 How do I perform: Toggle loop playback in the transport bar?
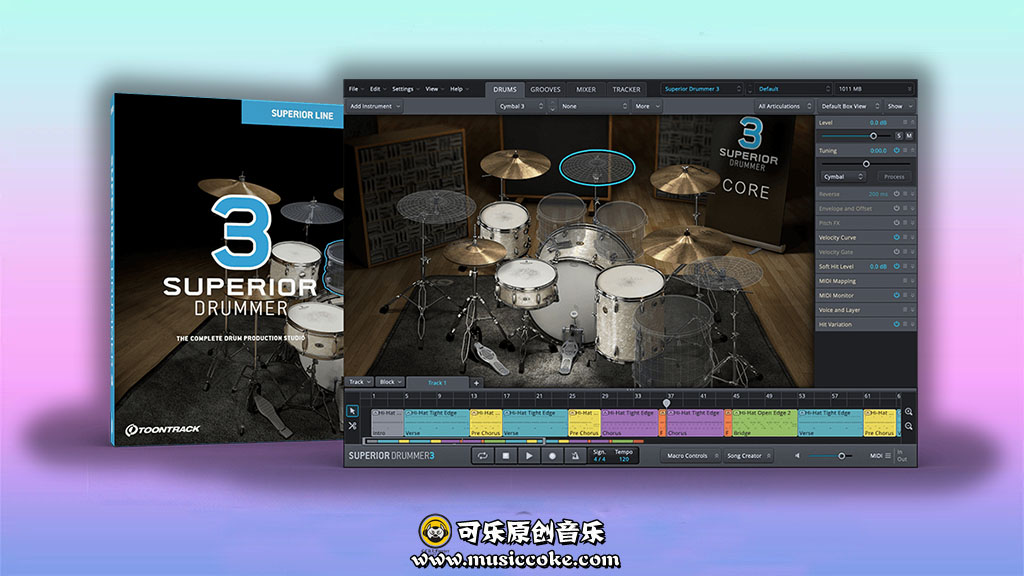click(482, 456)
